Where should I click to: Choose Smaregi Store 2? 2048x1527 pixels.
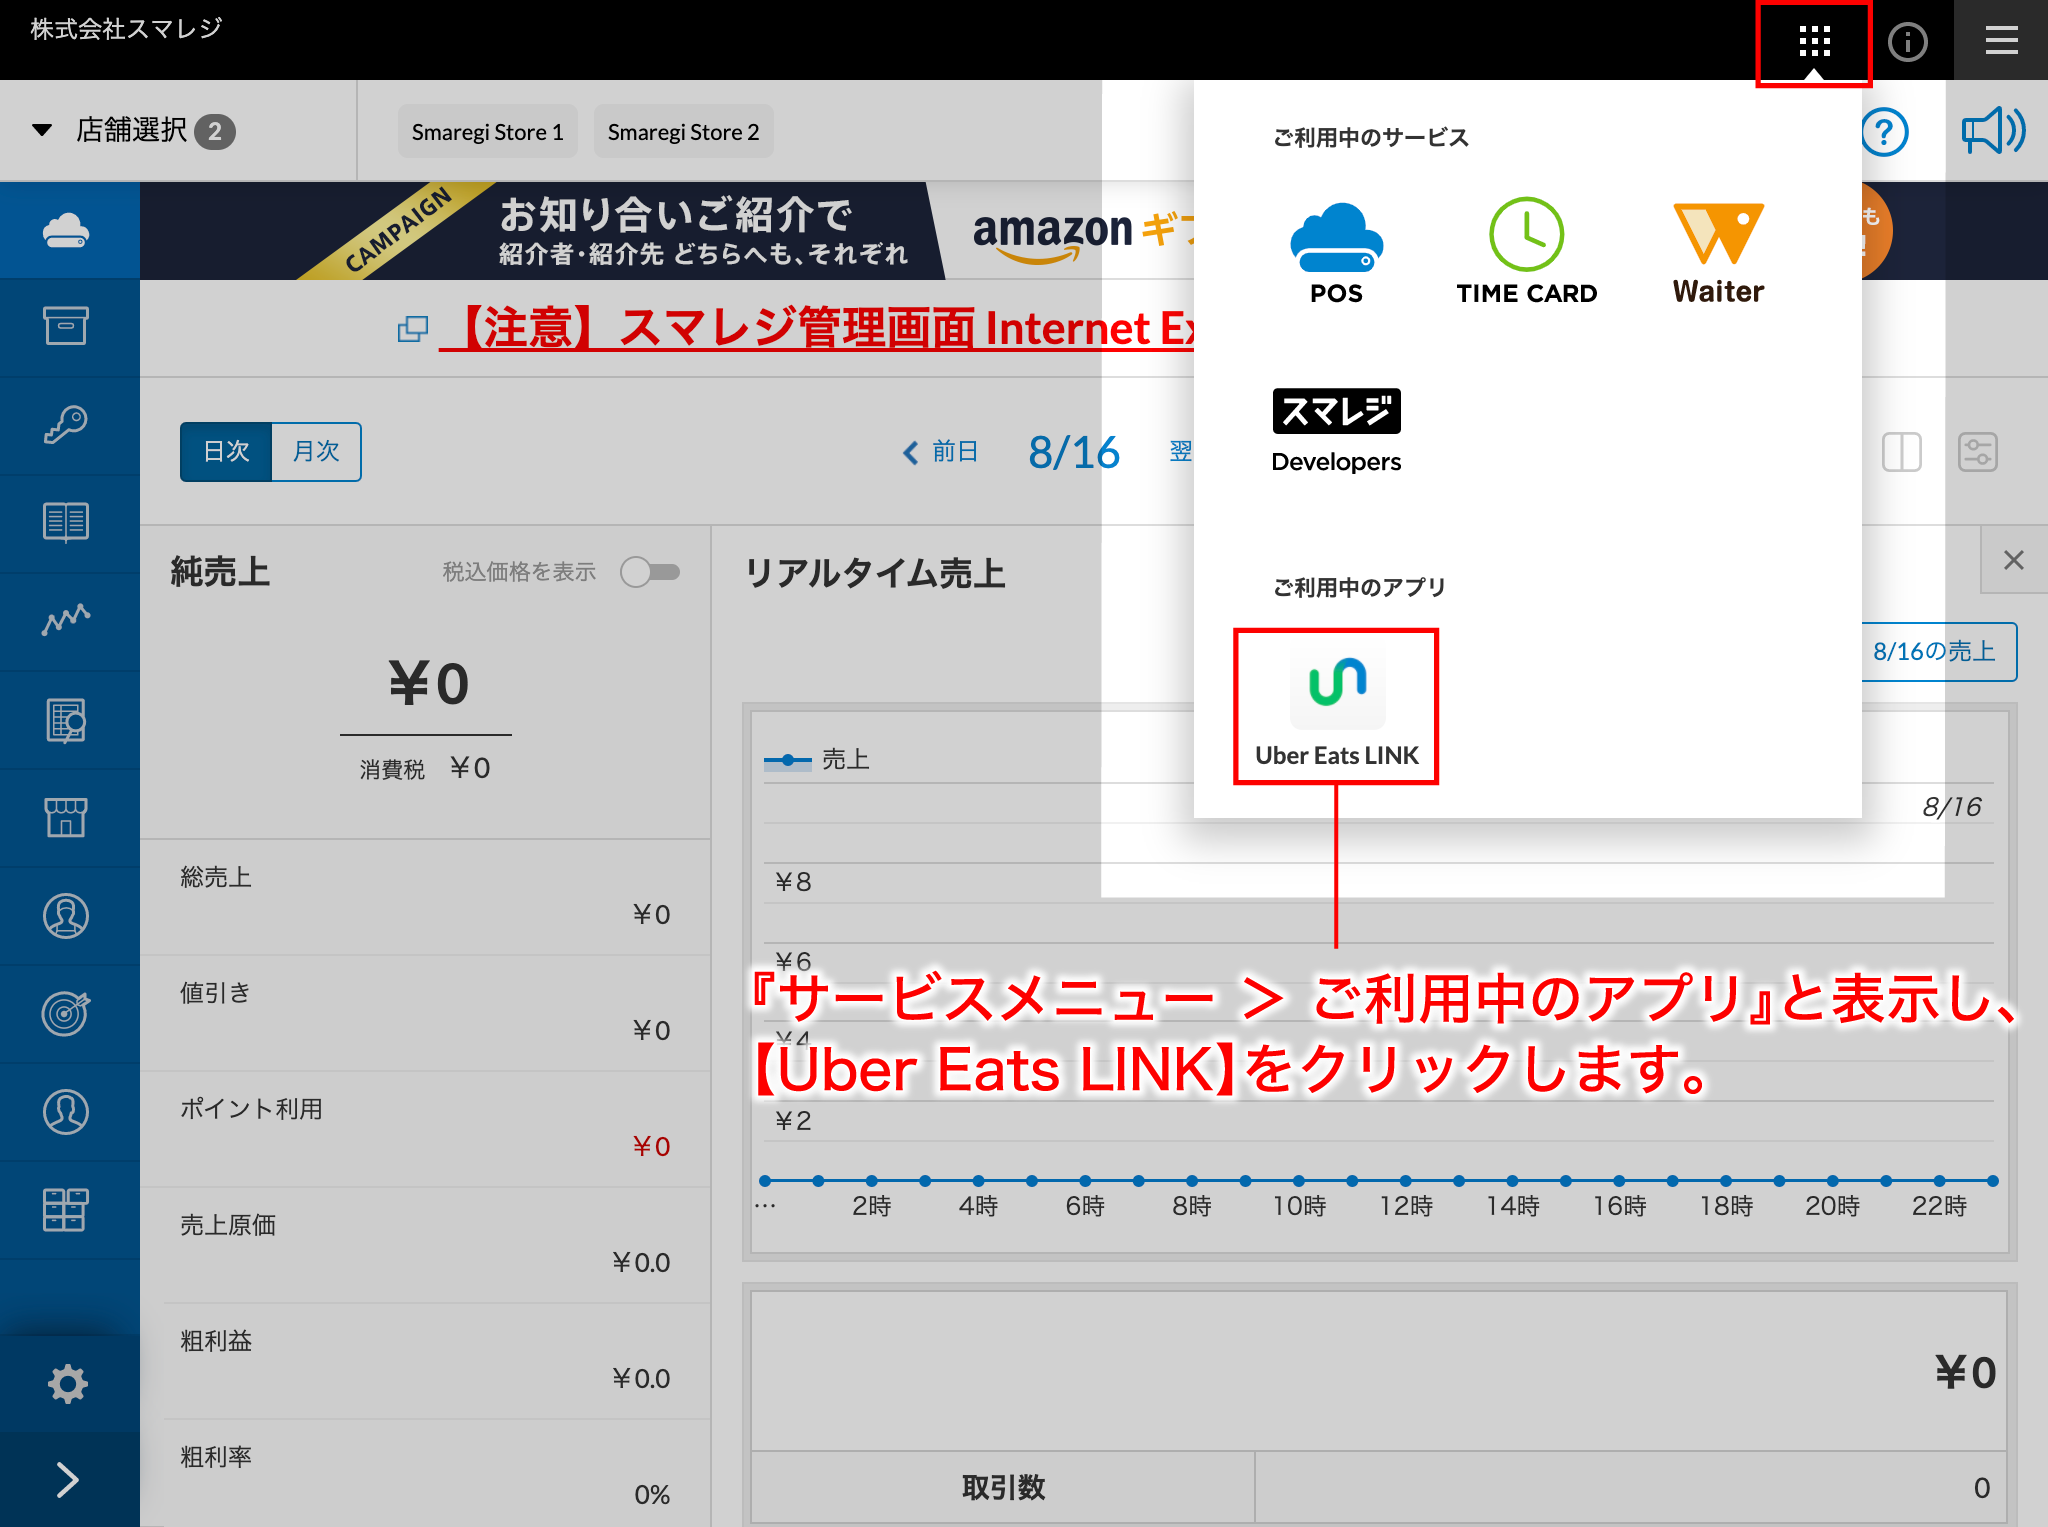683,132
